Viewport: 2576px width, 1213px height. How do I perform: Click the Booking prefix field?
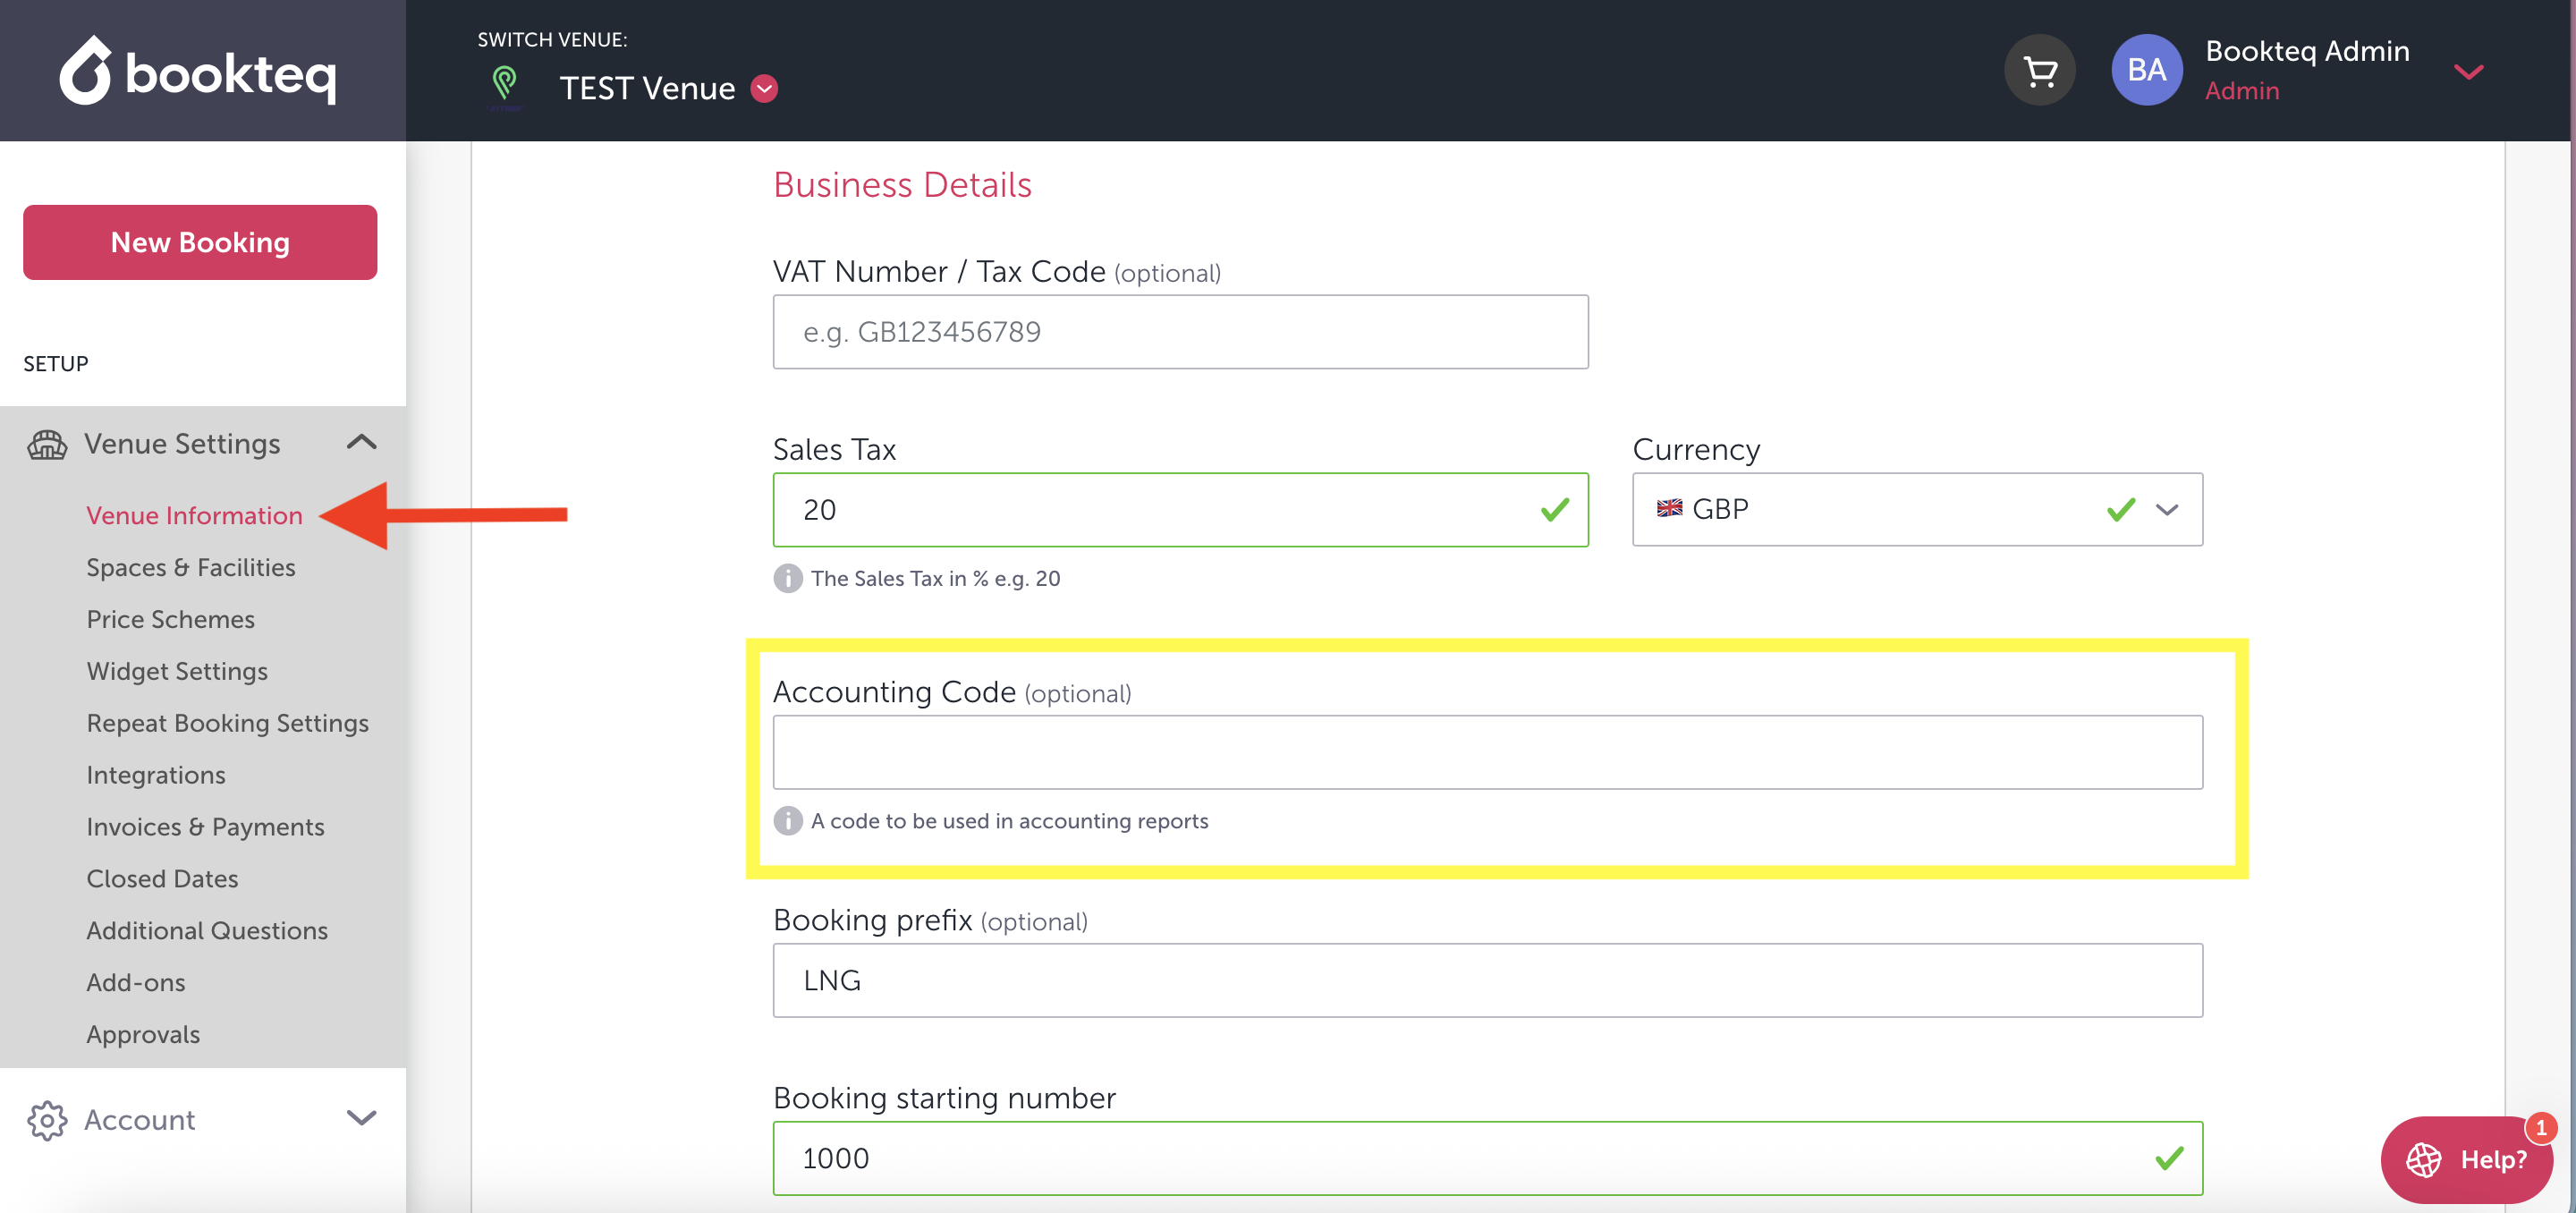pyautogui.click(x=1487, y=980)
